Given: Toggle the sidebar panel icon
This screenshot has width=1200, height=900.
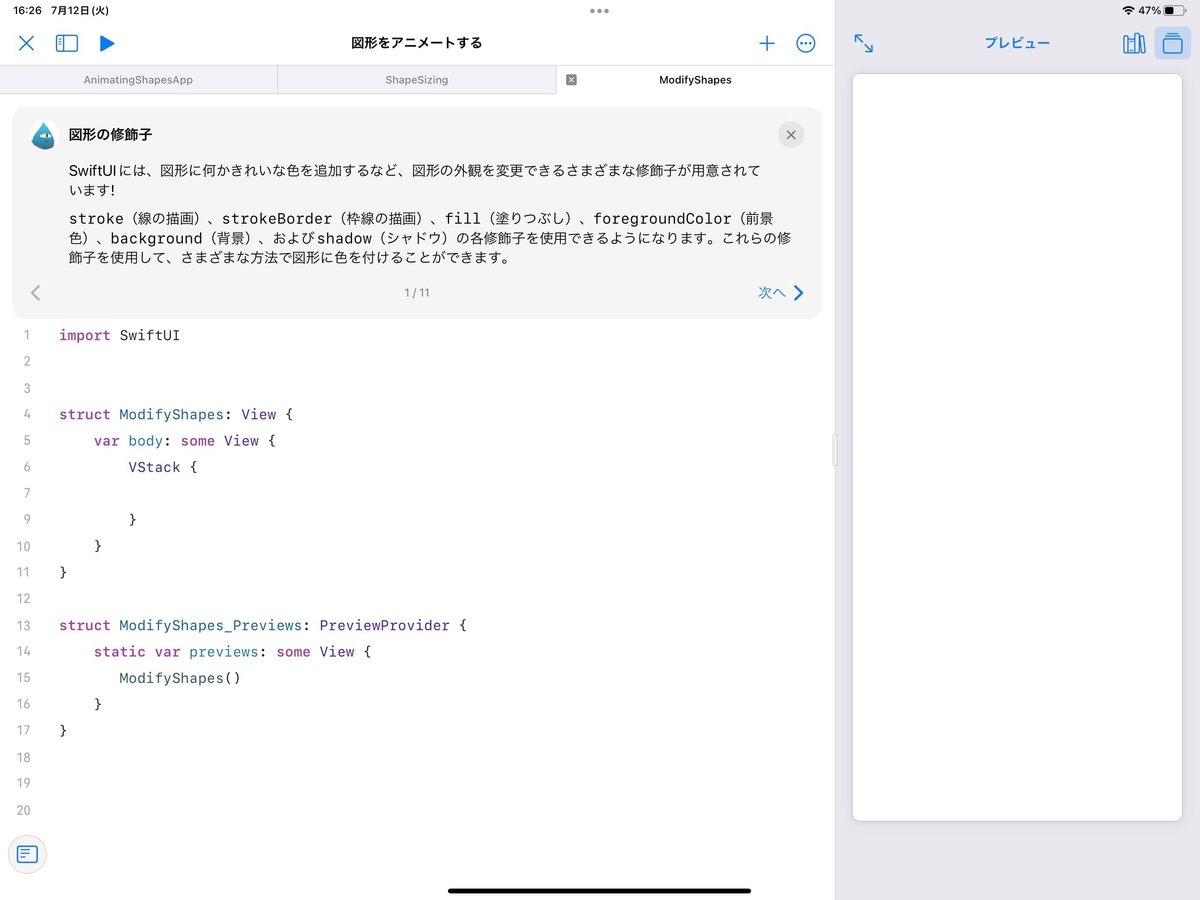Looking at the screenshot, I should 67,43.
